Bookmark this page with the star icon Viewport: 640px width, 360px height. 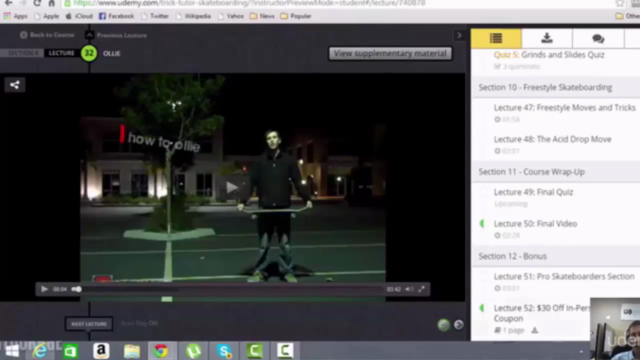[x=620, y=3]
